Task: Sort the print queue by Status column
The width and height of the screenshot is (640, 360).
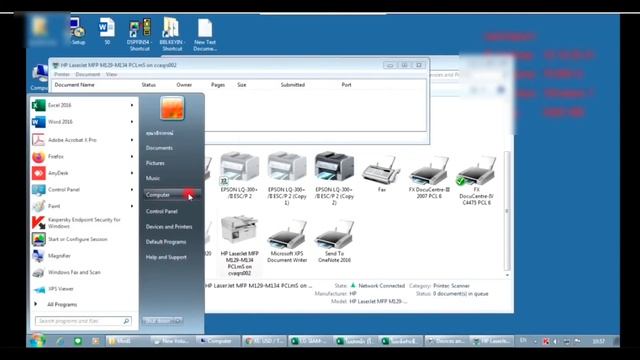Action: coord(149,85)
